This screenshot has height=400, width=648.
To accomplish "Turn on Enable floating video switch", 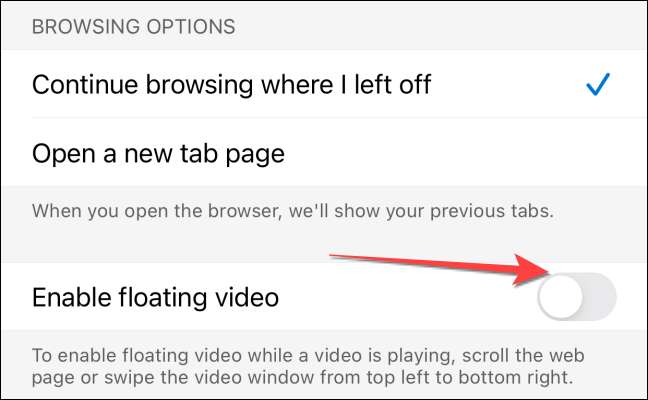I will click(577, 297).
